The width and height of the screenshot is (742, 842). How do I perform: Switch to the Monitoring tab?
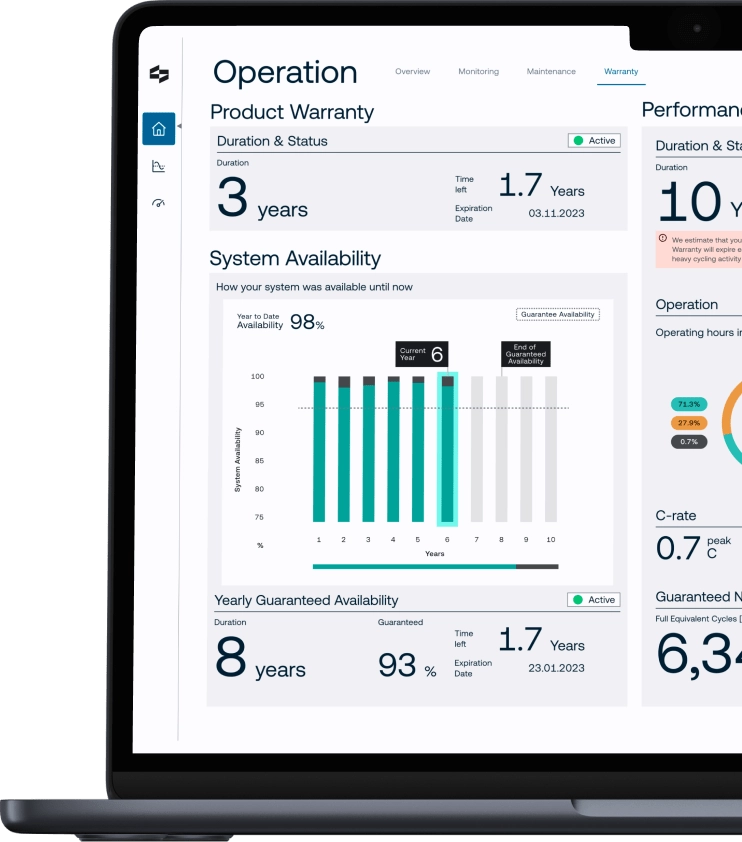[x=478, y=71]
